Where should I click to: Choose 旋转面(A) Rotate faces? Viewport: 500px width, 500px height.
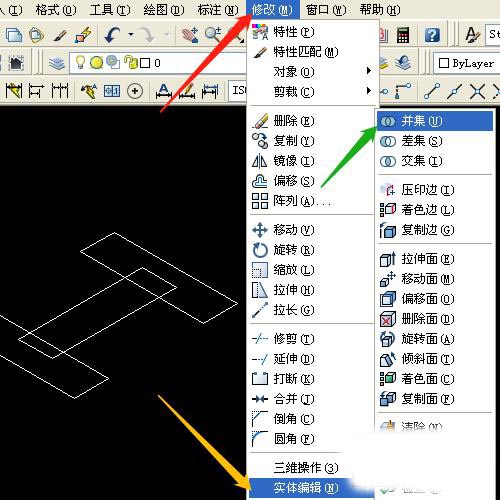pyautogui.click(x=435, y=339)
